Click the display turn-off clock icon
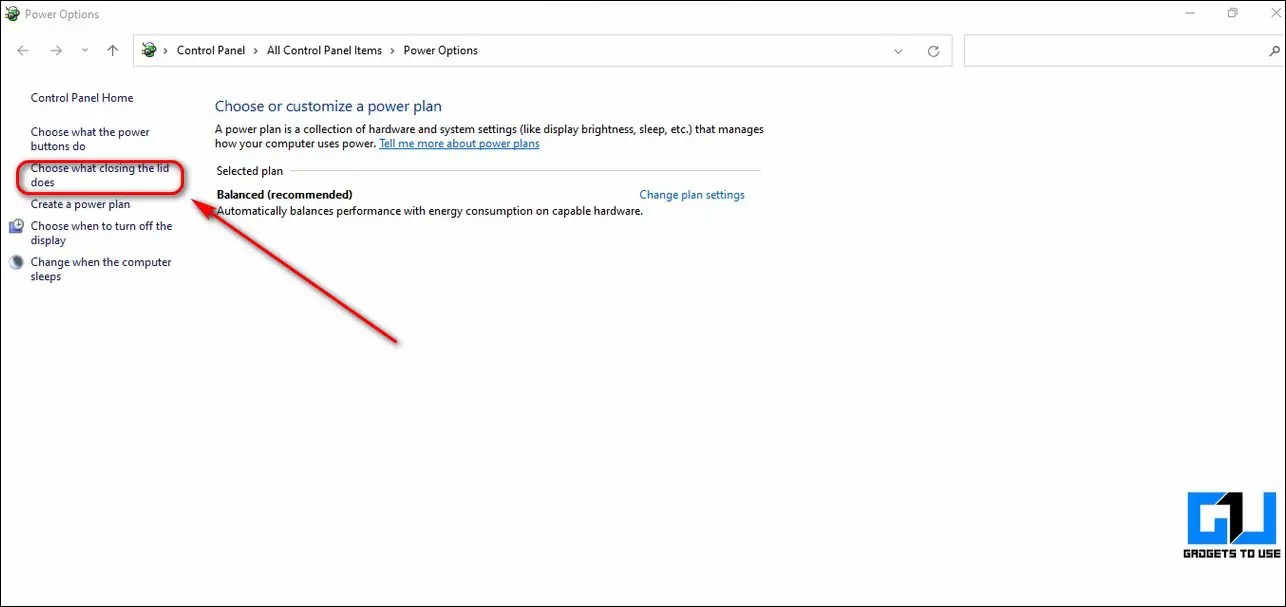The height and width of the screenshot is (607, 1286). pos(16,227)
